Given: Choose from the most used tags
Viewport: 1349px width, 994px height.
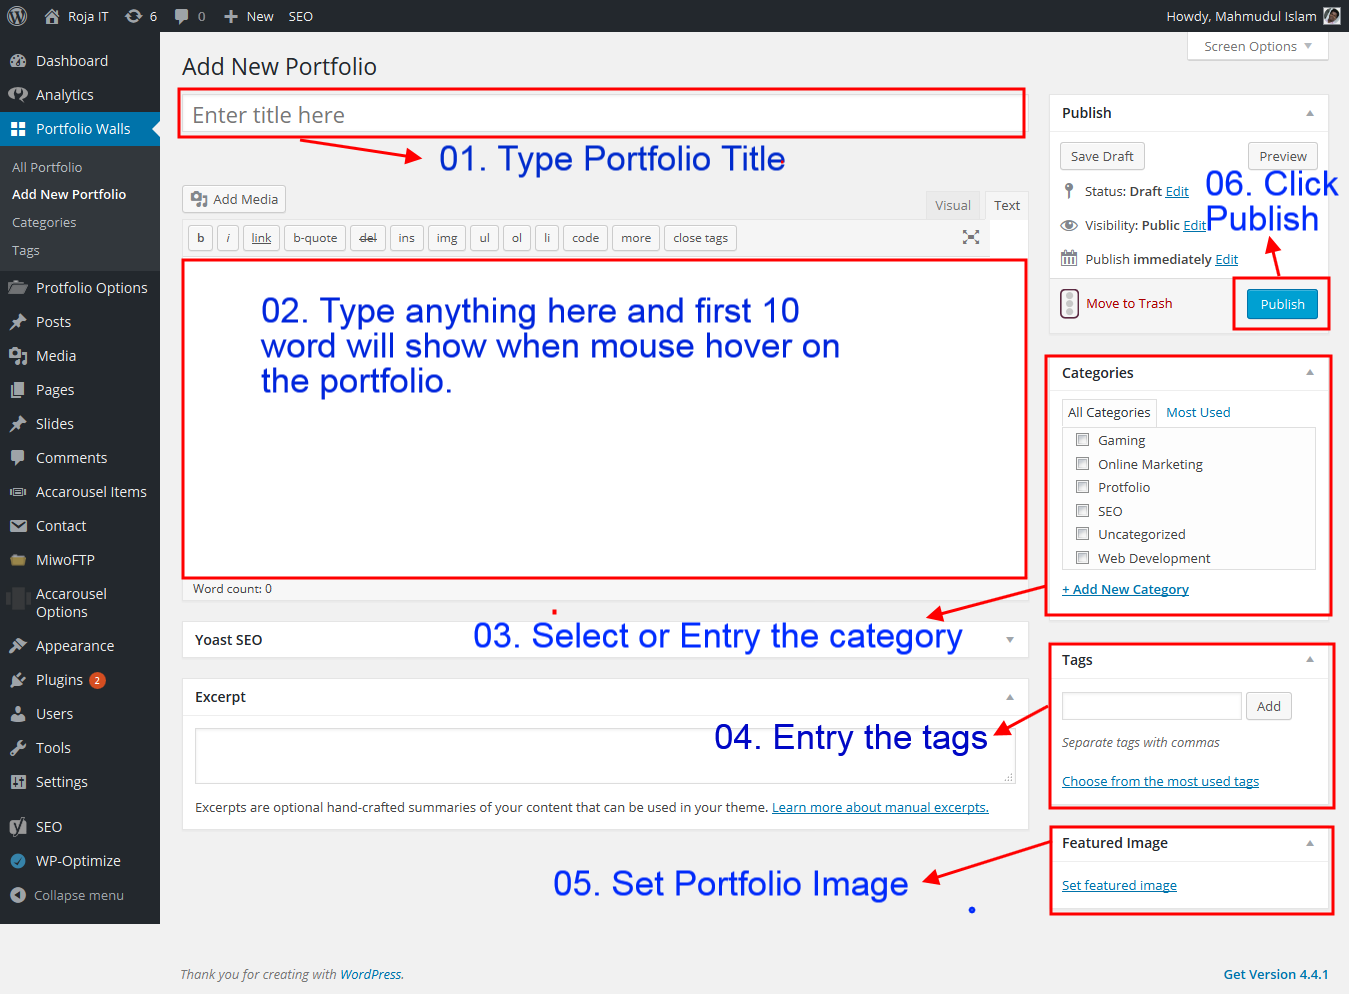Looking at the screenshot, I should [x=1160, y=781].
